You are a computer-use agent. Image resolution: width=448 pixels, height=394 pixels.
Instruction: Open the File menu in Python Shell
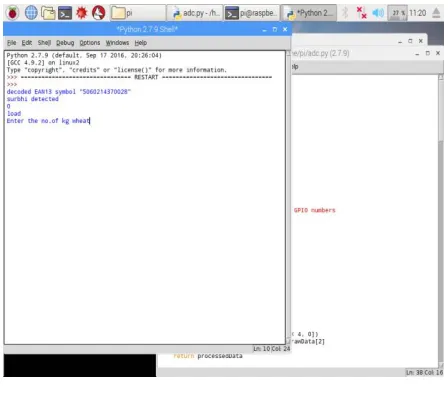tap(12, 43)
